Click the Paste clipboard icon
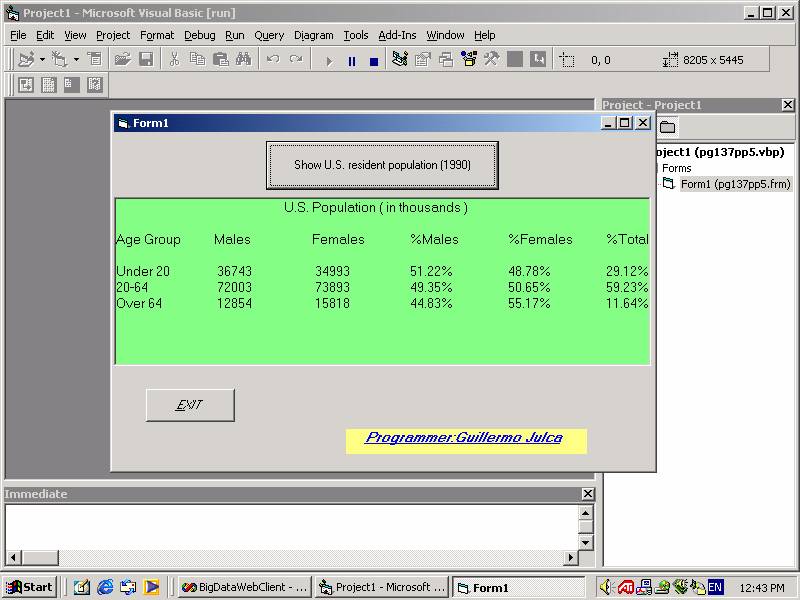 coord(220,60)
